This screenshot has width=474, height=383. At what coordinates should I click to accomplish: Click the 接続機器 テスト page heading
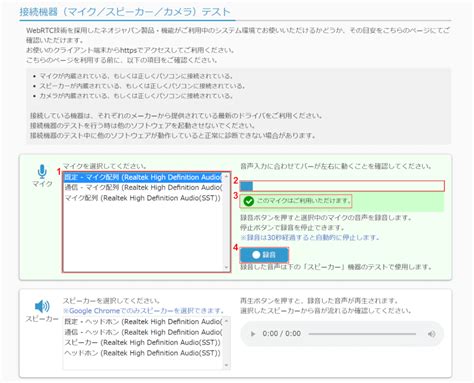click(125, 12)
